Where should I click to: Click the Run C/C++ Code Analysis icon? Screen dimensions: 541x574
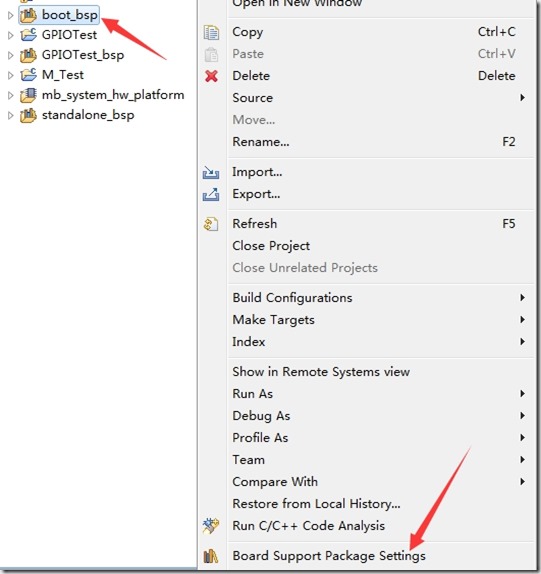(x=211, y=526)
